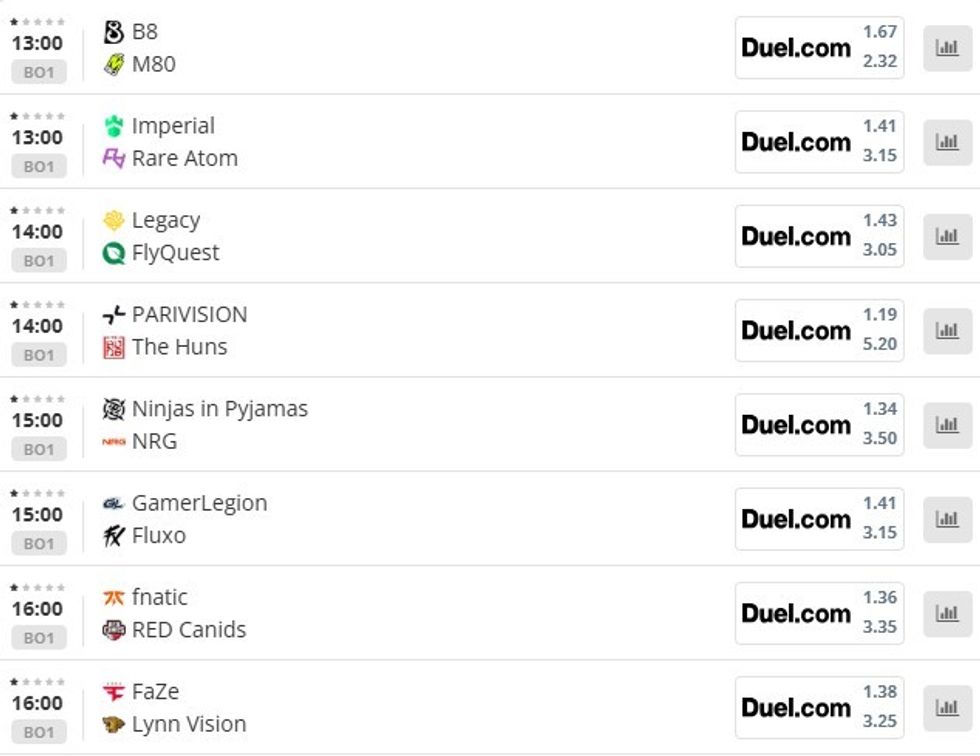Open stats icon for B8 vs M80

point(946,47)
